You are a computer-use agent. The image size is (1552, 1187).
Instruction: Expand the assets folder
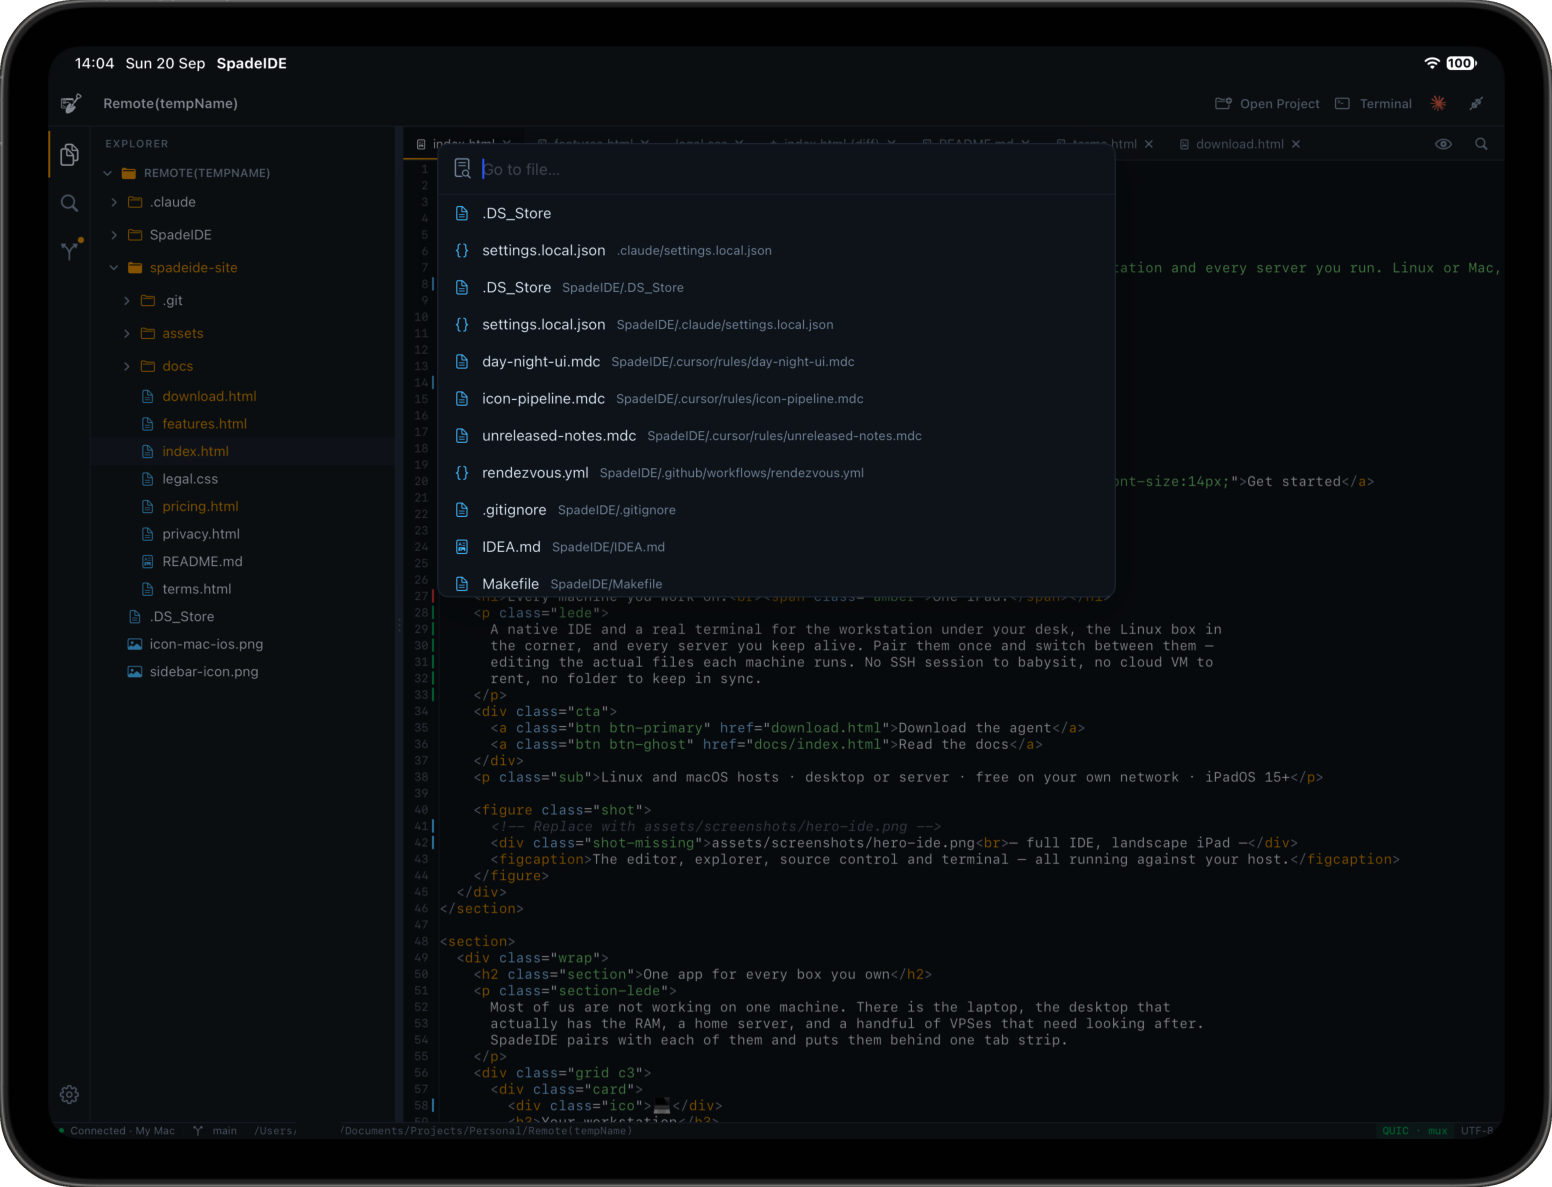tap(127, 334)
